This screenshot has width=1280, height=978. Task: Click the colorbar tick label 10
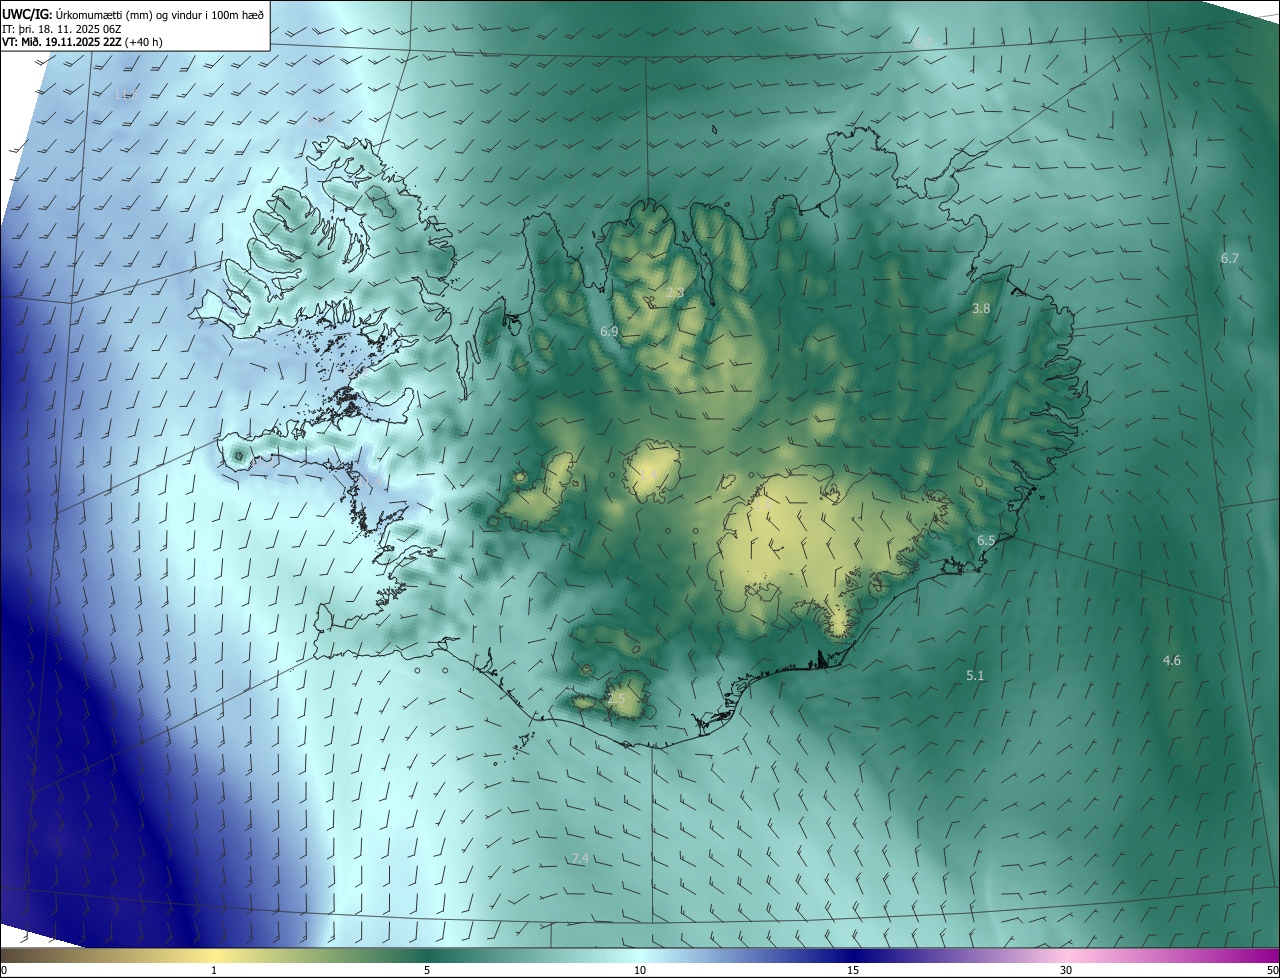pyautogui.click(x=640, y=971)
